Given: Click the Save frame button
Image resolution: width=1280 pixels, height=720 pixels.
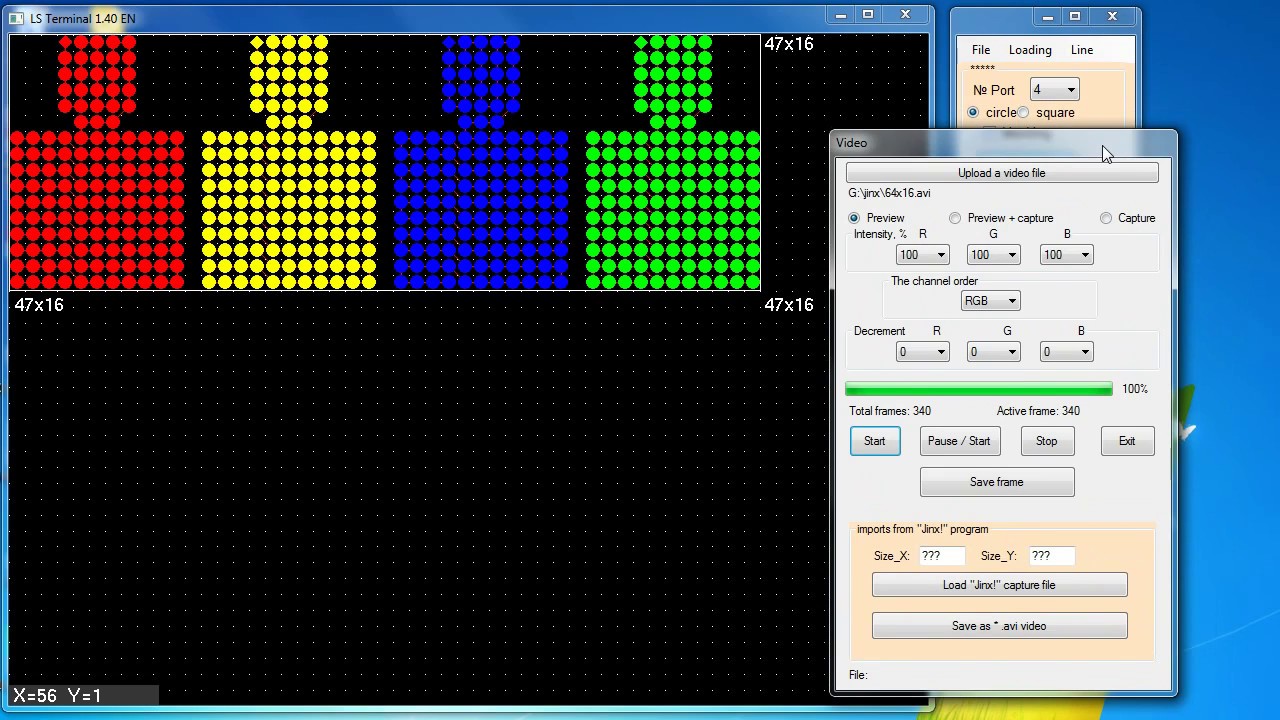Looking at the screenshot, I should [997, 482].
